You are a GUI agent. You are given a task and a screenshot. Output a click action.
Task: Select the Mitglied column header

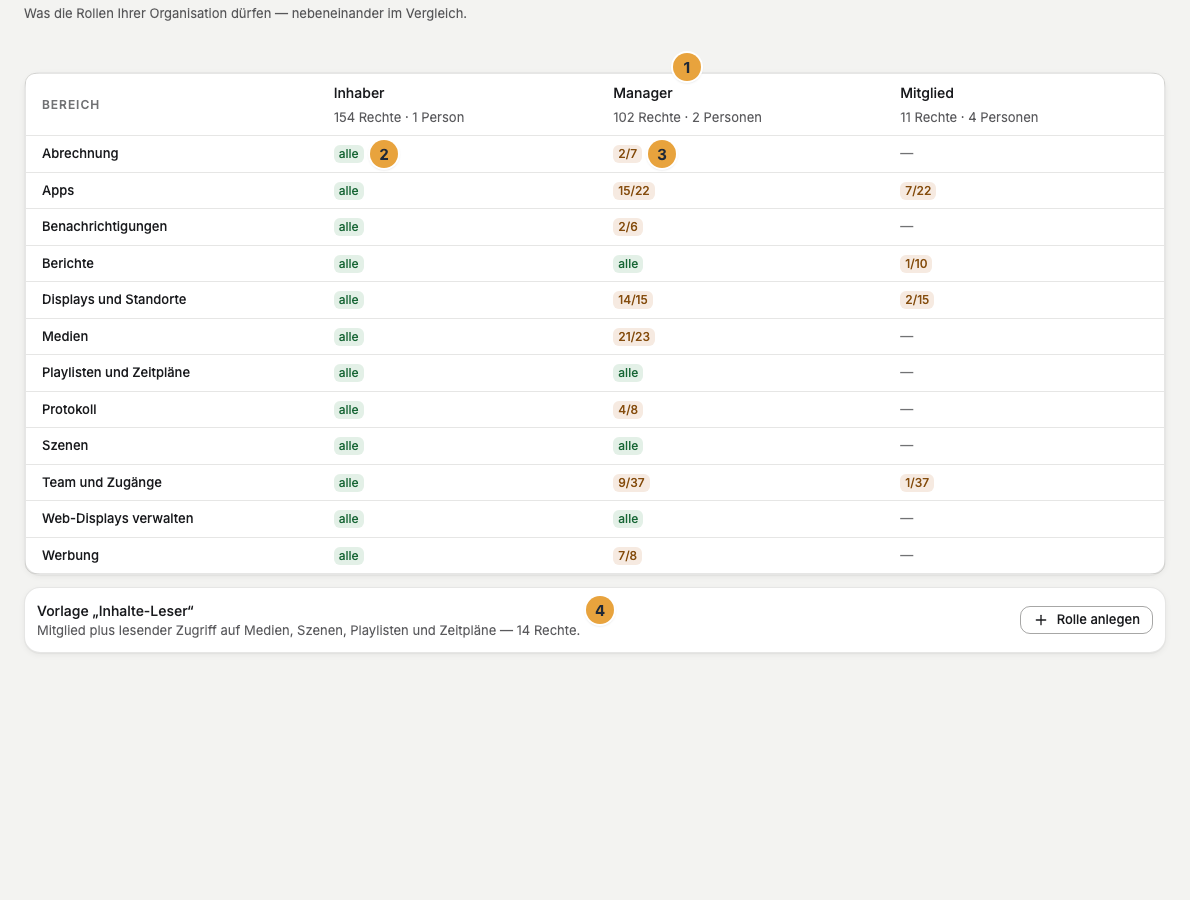pyautogui.click(x=927, y=93)
